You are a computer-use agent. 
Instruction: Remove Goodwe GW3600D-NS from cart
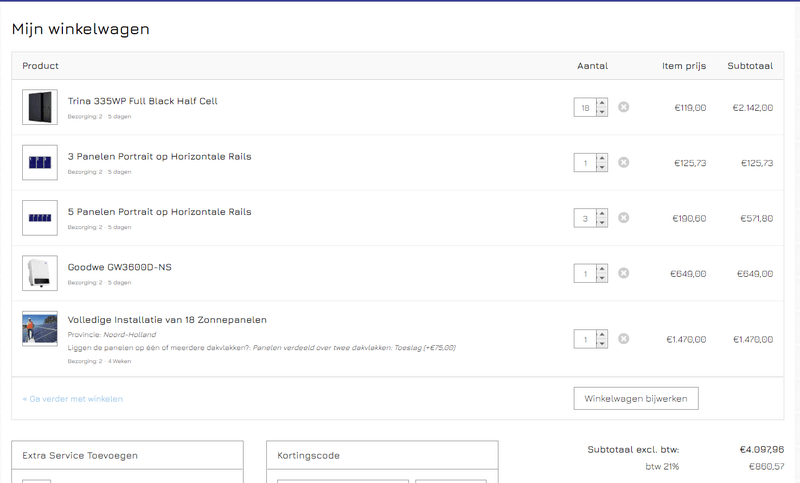(623, 273)
